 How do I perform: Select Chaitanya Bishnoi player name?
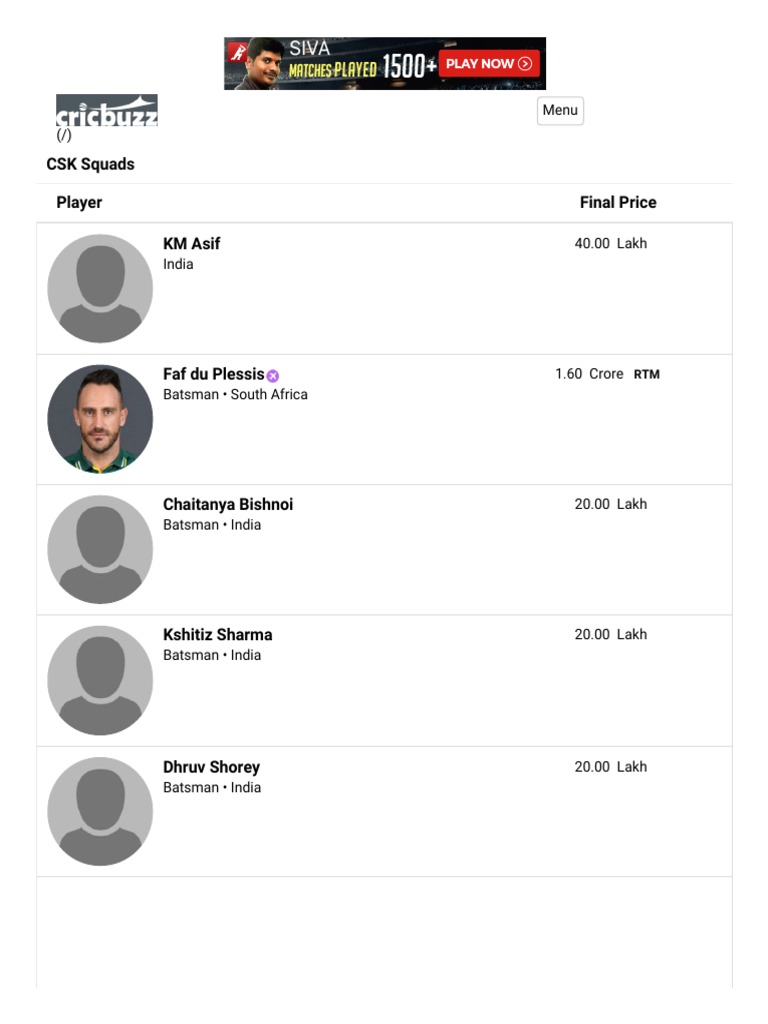point(228,504)
